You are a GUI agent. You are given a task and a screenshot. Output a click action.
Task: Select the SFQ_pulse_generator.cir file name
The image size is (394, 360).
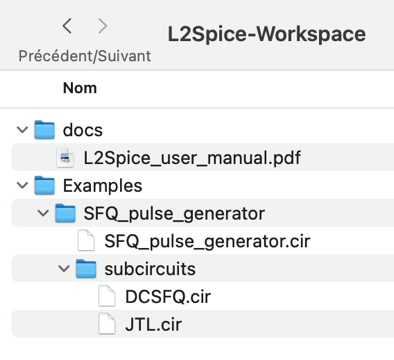pos(207,241)
